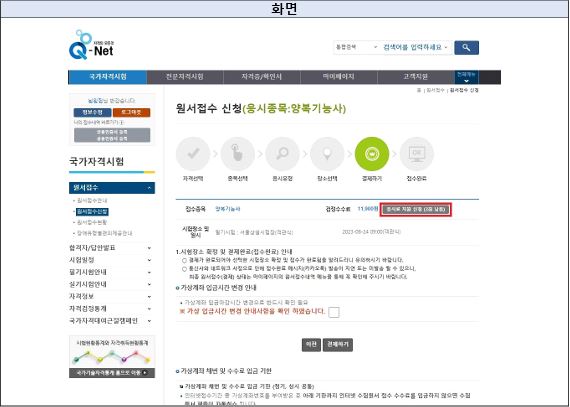Open the 고객지원 navigation tab

pos(416,77)
